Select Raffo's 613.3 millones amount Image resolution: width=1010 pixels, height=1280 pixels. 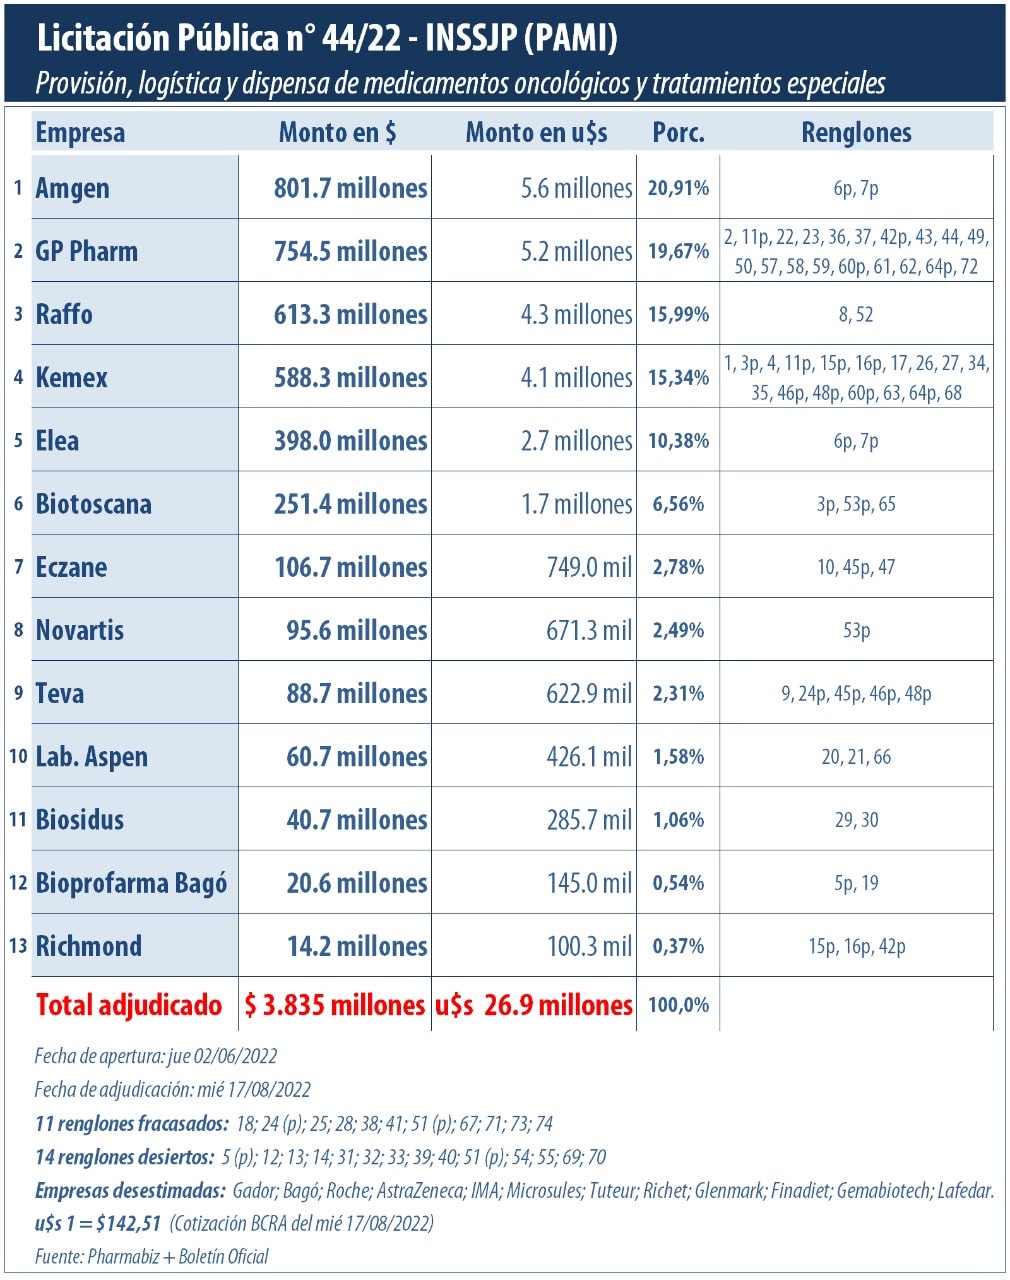pos(350,314)
